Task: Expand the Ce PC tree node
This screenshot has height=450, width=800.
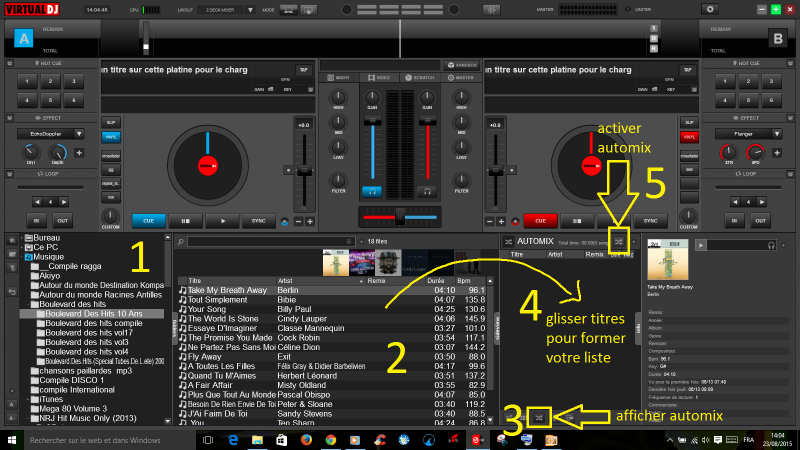Action: (22, 247)
